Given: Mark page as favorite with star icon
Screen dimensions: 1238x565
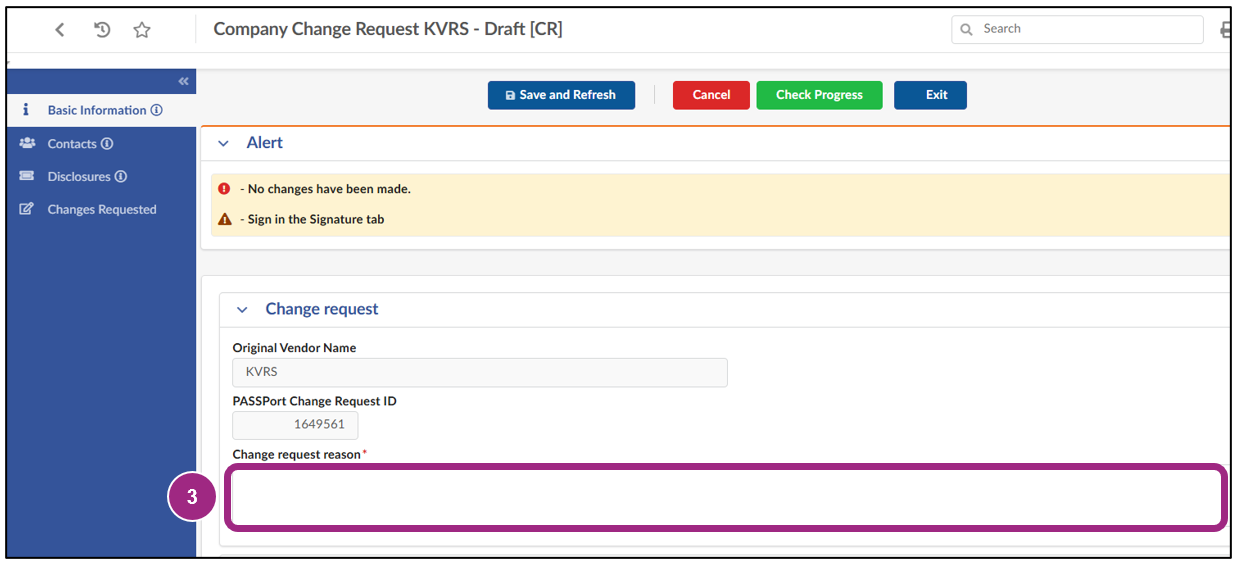Looking at the screenshot, I should tap(142, 30).
